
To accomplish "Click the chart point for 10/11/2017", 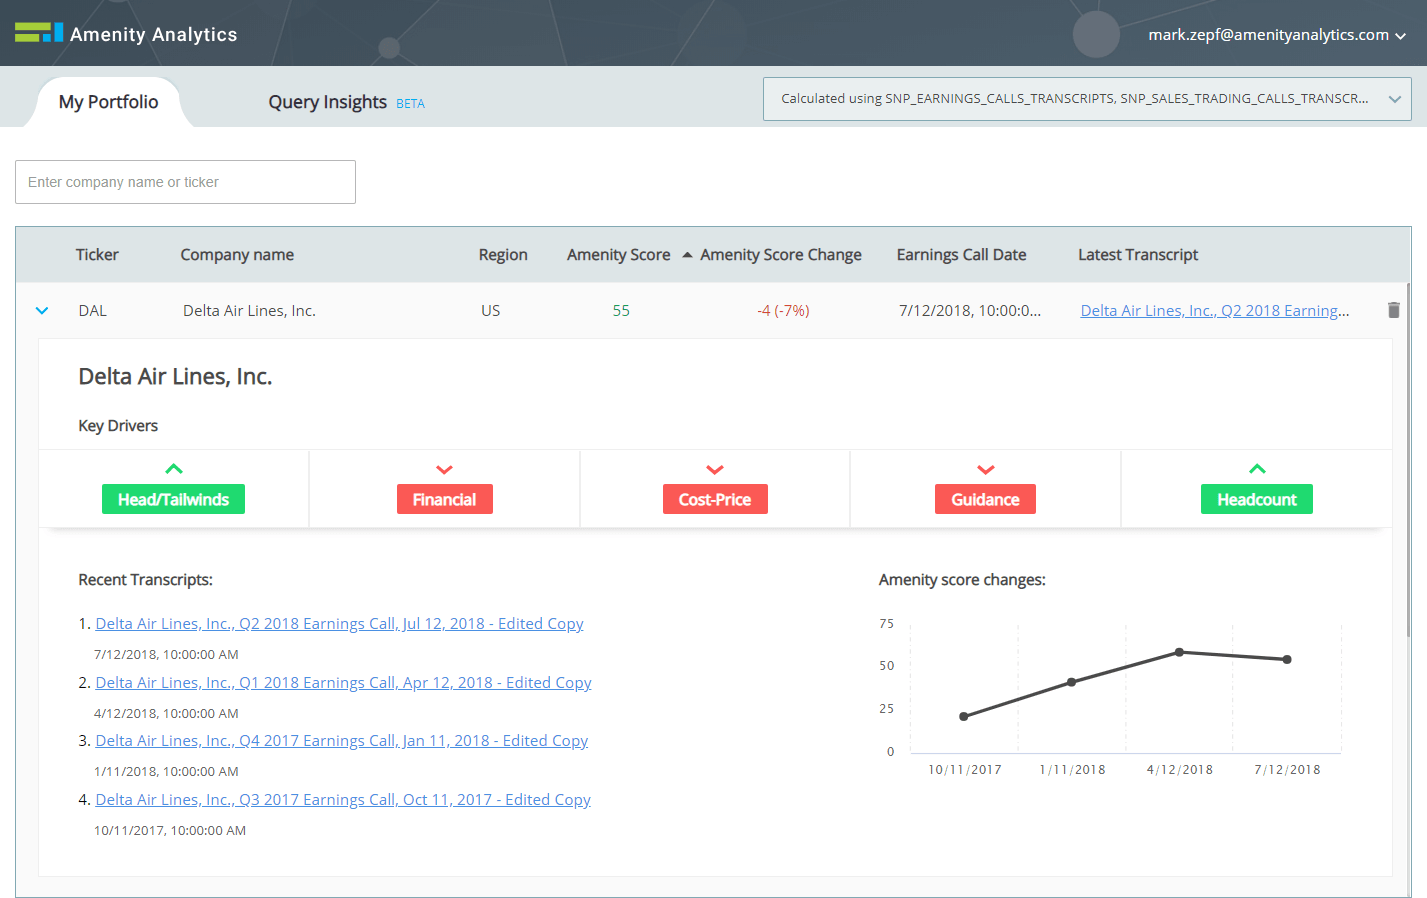I will tap(964, 716).
